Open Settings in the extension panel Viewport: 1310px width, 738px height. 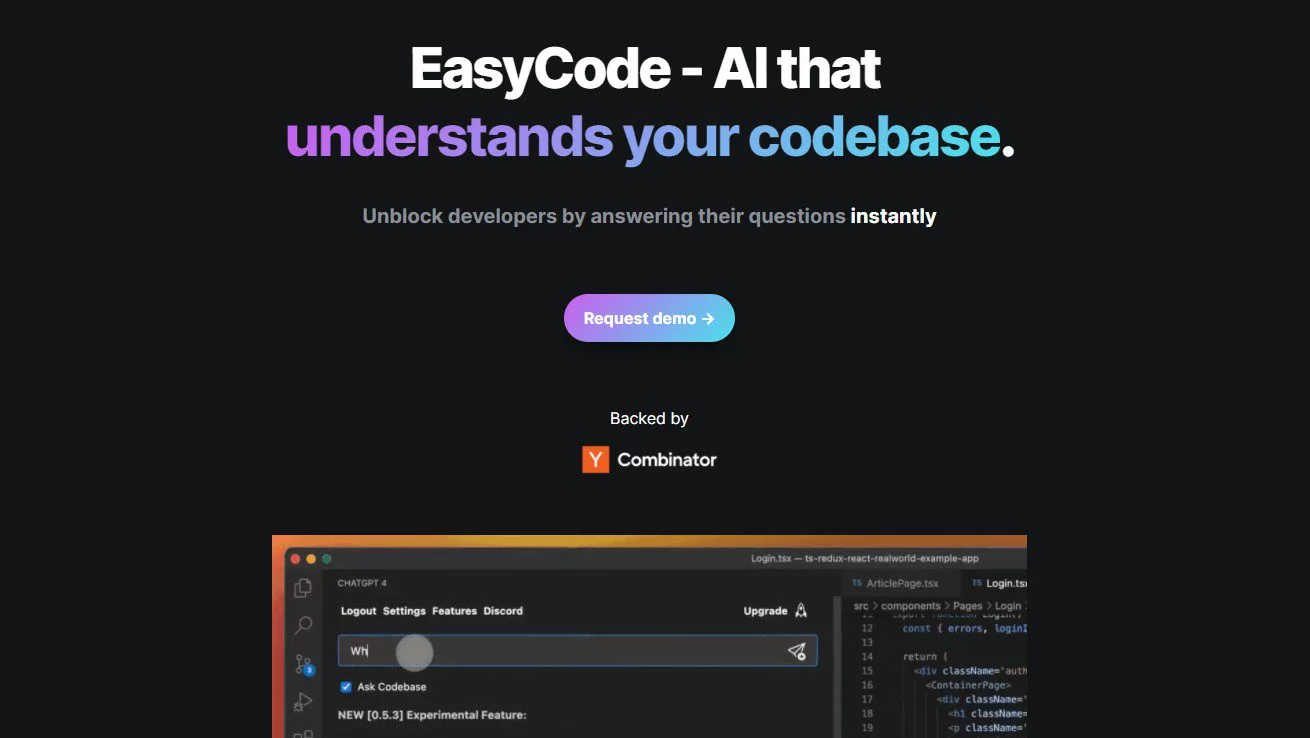click(x=404, y=611)
